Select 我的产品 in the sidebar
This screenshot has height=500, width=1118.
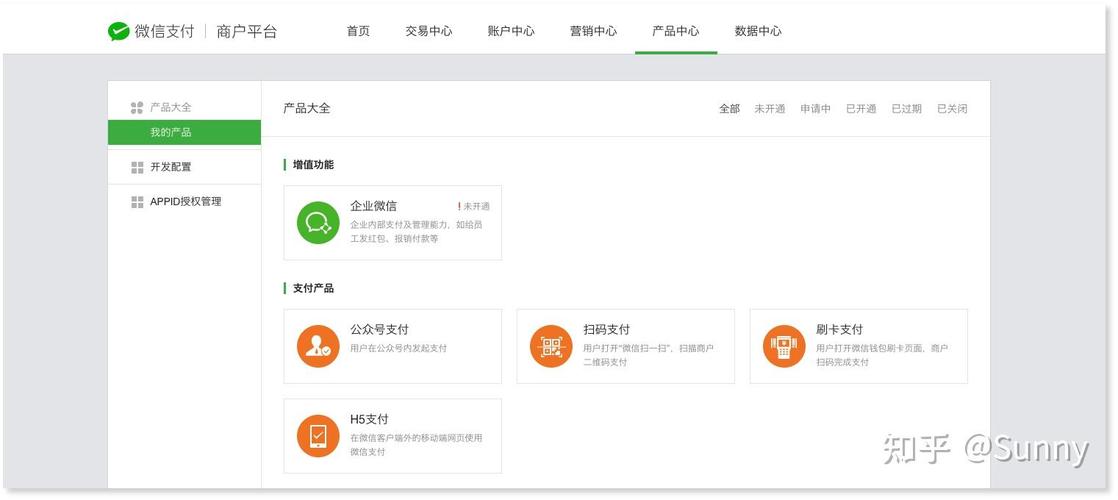tap(185, 133)
